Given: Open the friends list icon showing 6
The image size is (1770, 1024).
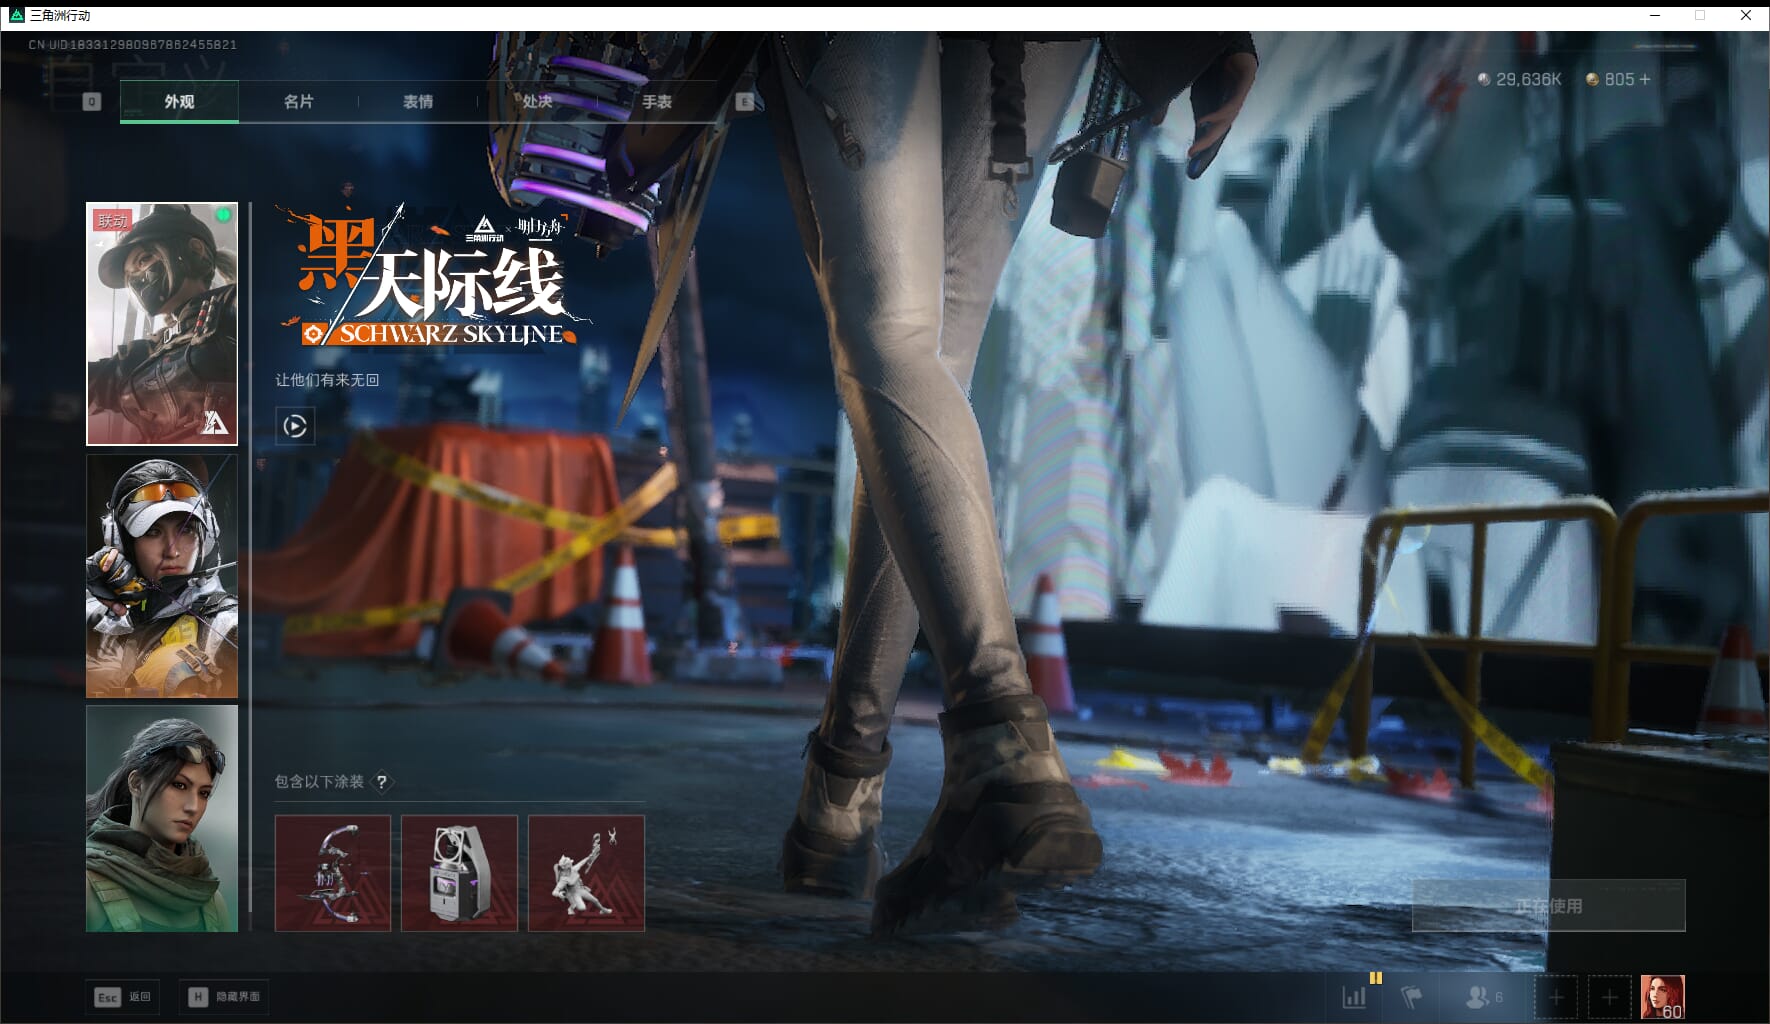Looking at the screenshot, I should tap(1484, 997).
